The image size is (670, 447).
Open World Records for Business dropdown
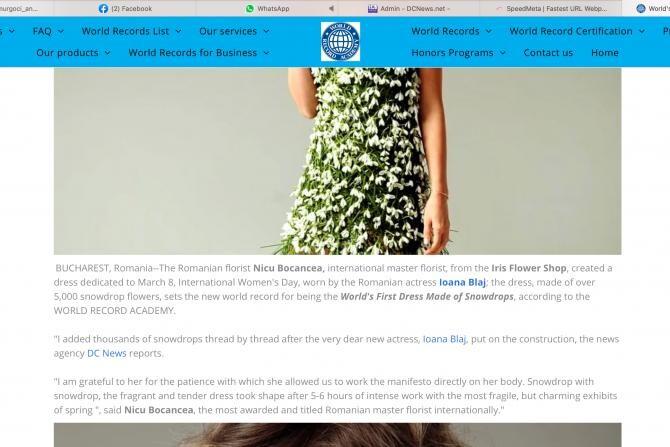coord(198,52)
